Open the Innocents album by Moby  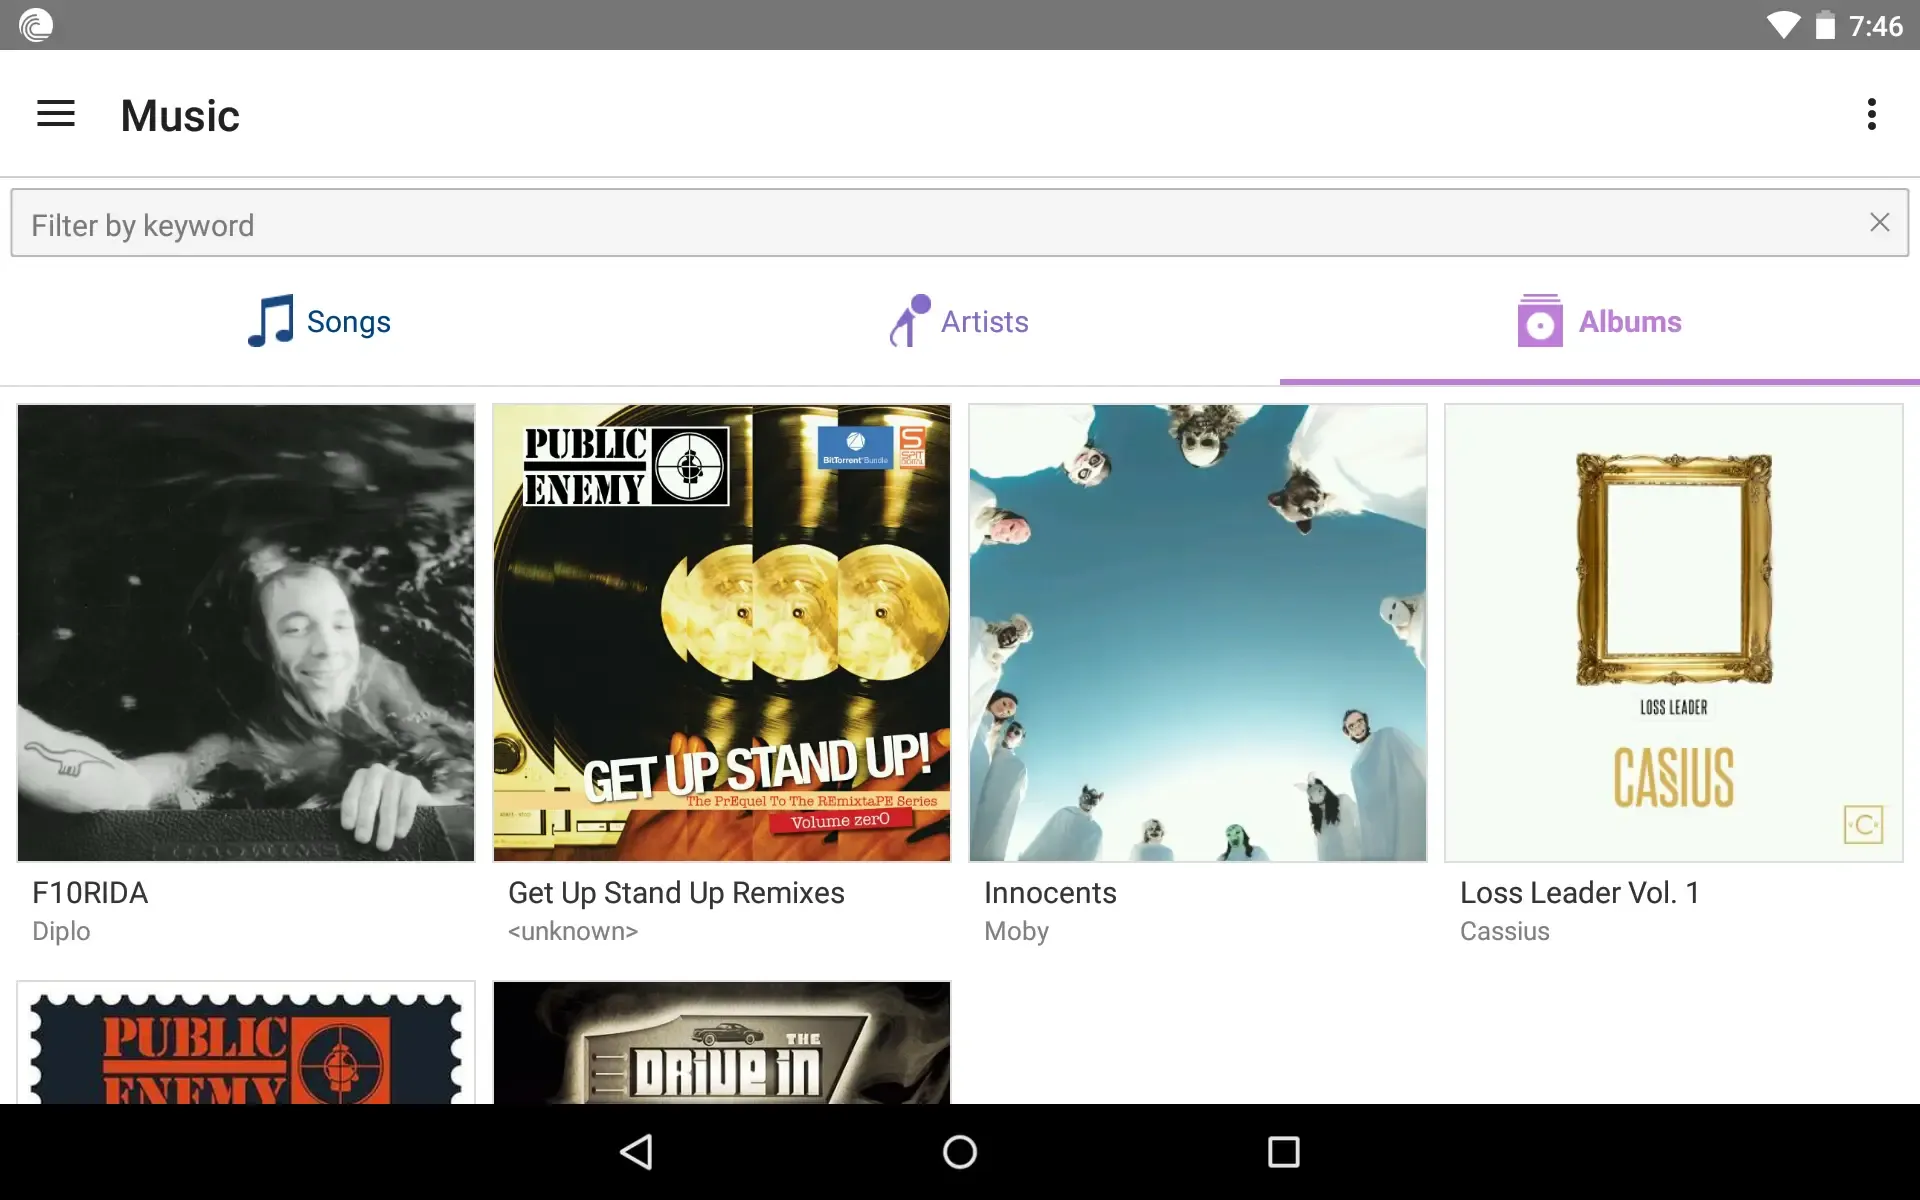pyautogui.click(x=1198, y=633)
